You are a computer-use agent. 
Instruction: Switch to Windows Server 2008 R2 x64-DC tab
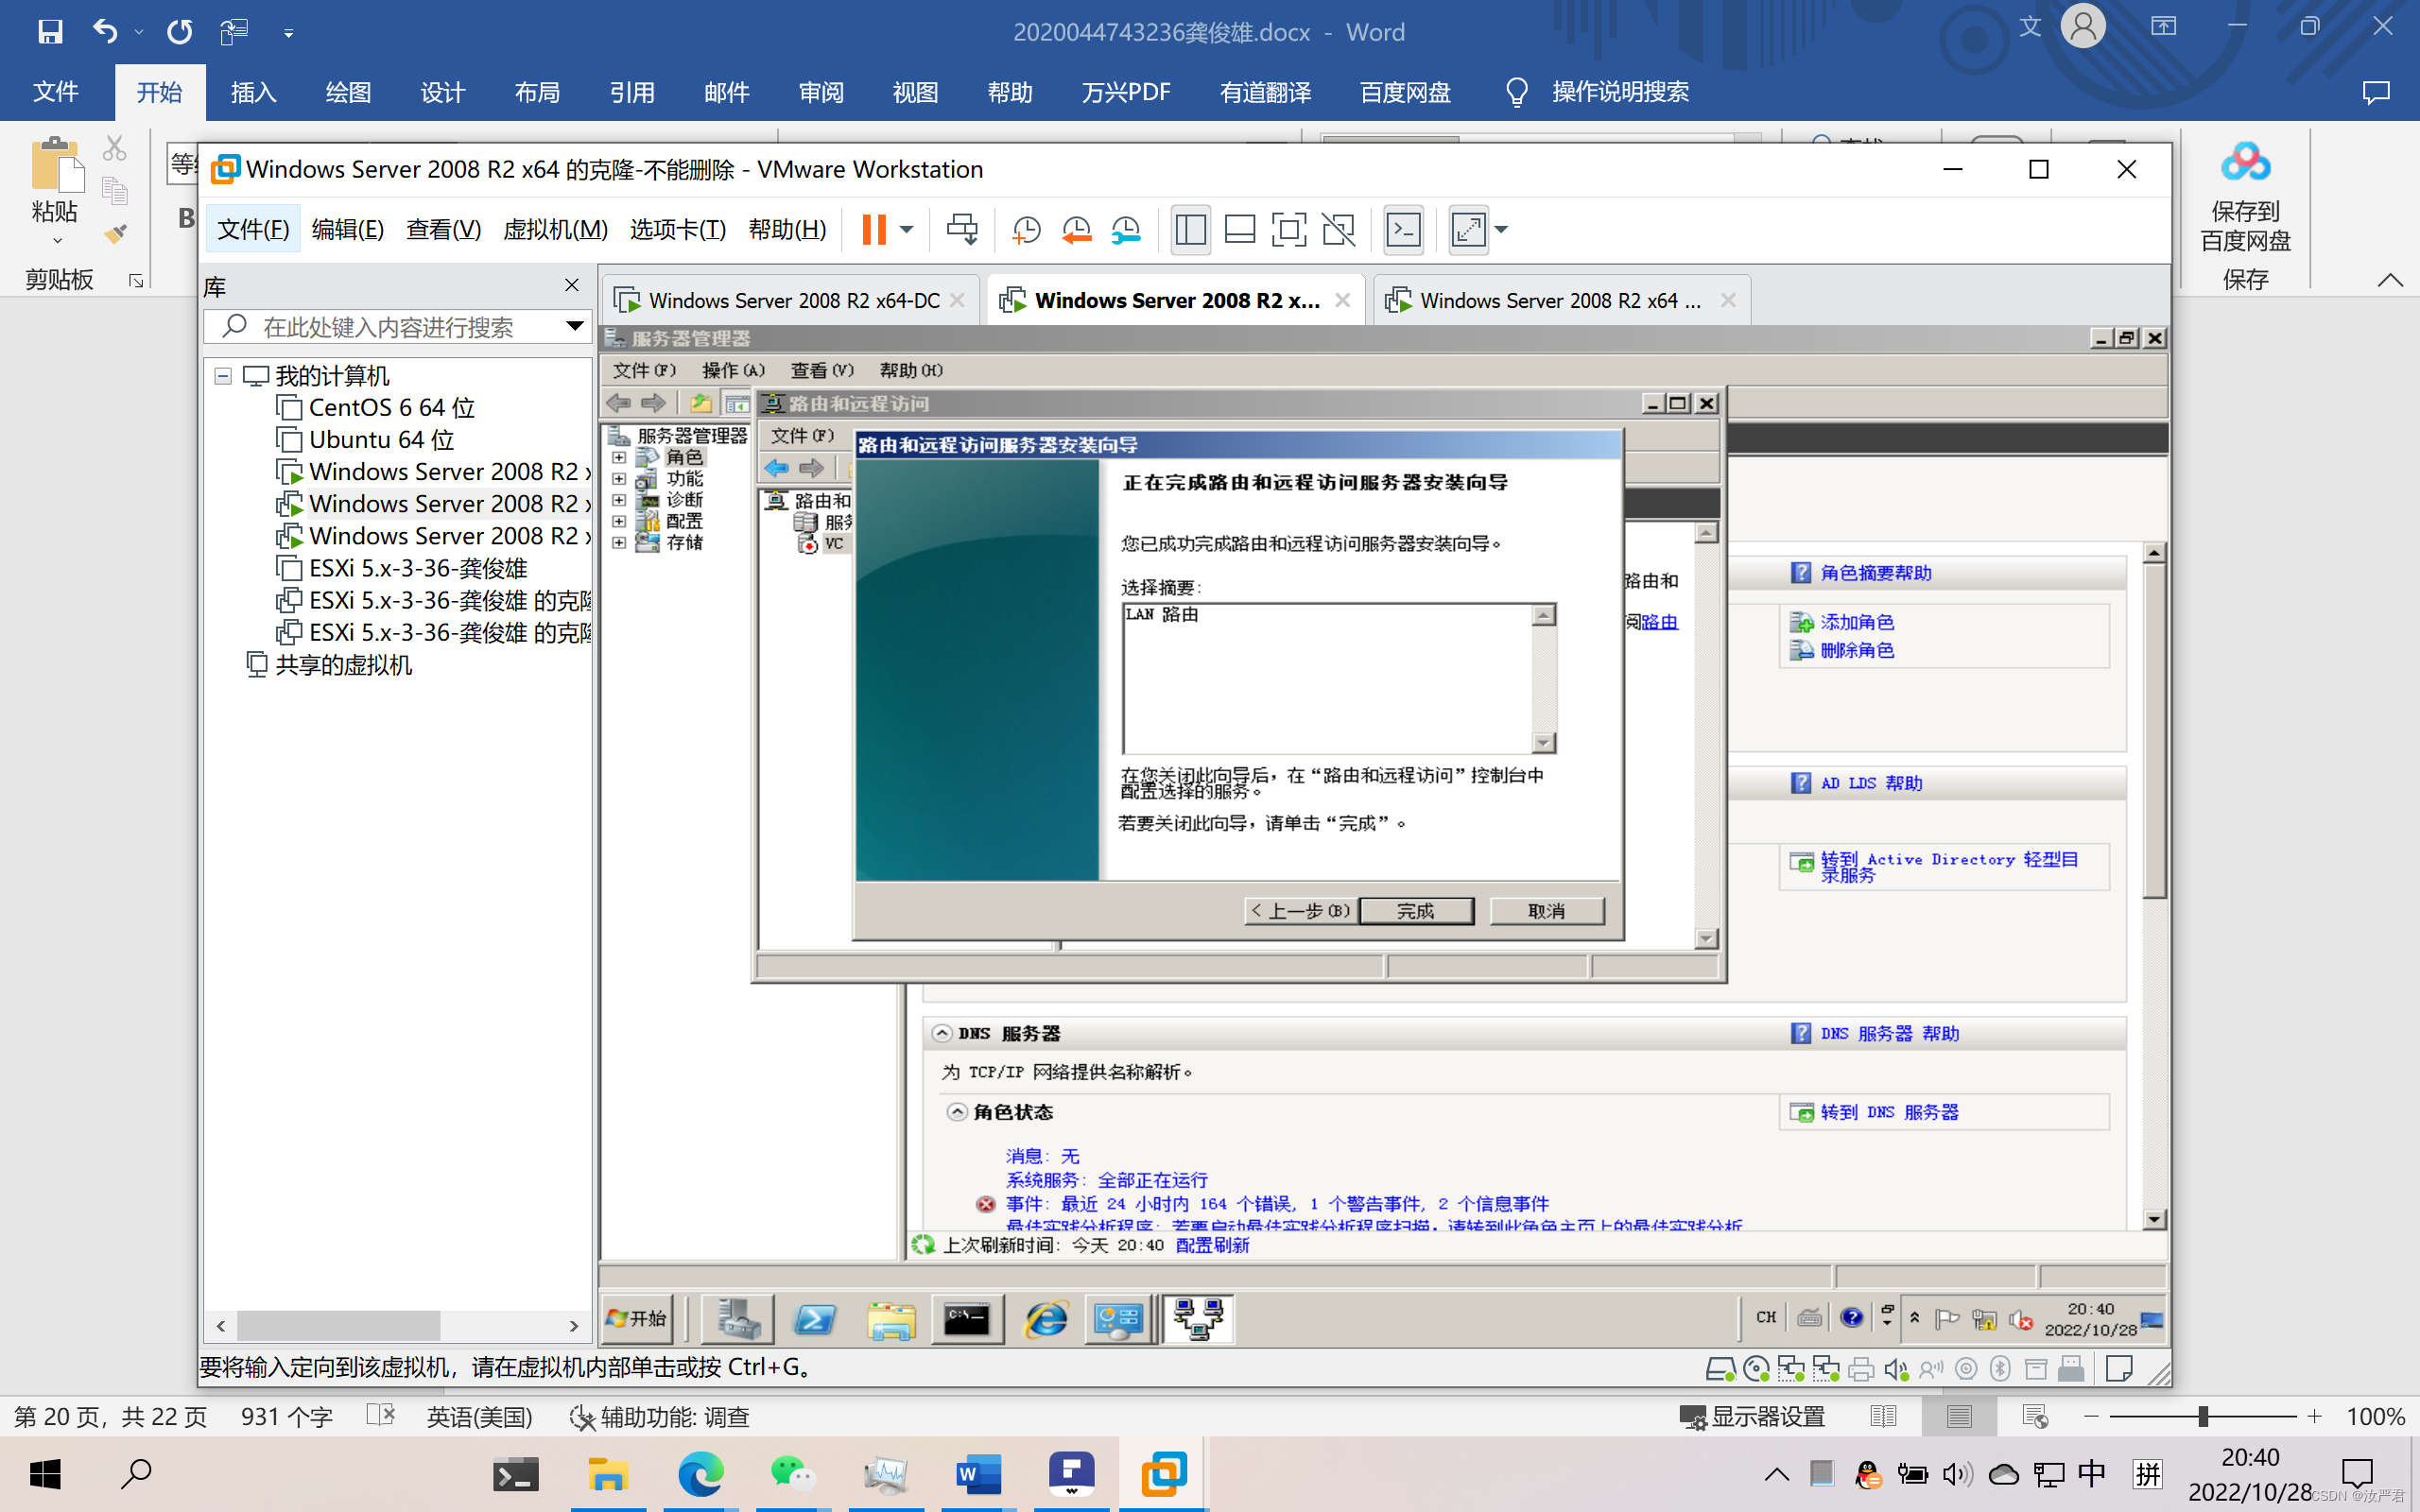pos(793,300)
